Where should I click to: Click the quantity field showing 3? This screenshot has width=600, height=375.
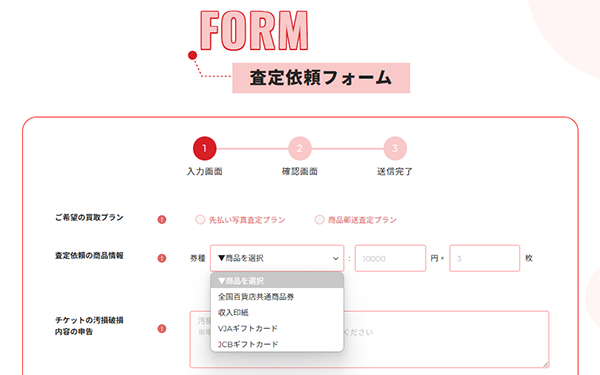484,258
